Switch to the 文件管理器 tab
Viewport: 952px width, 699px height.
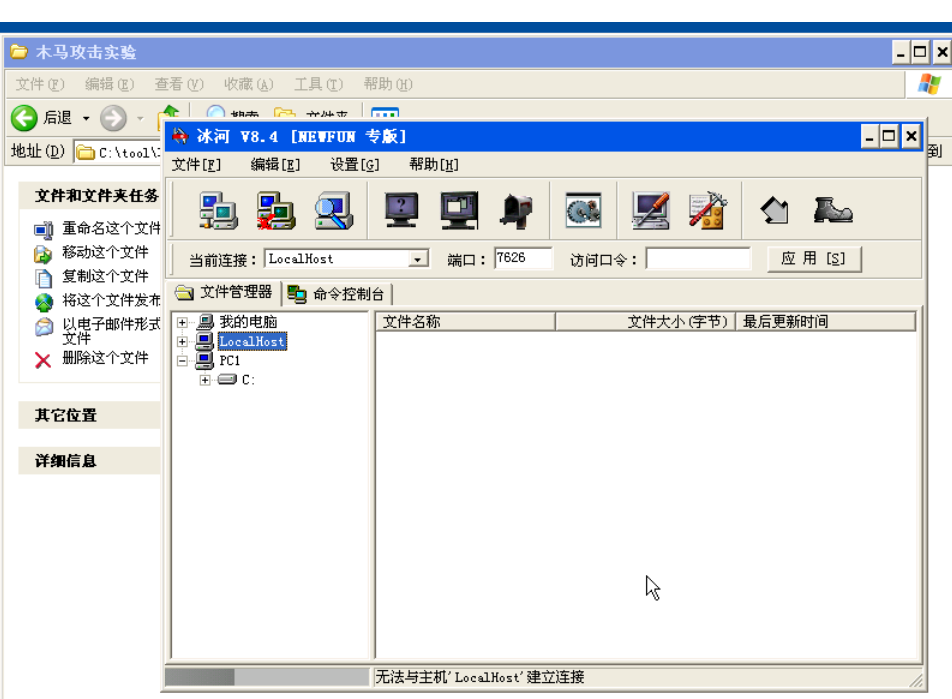pos(223,293)
